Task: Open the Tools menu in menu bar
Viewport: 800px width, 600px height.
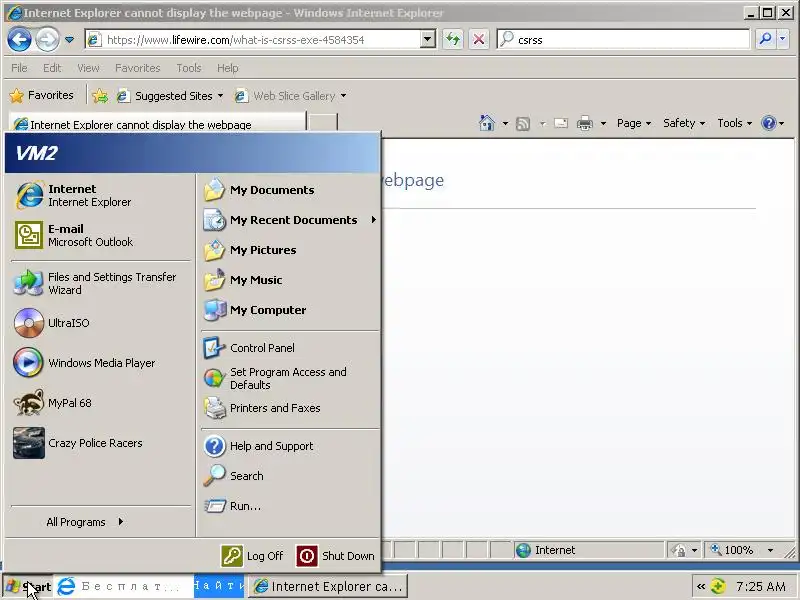Action: point(189,68)
